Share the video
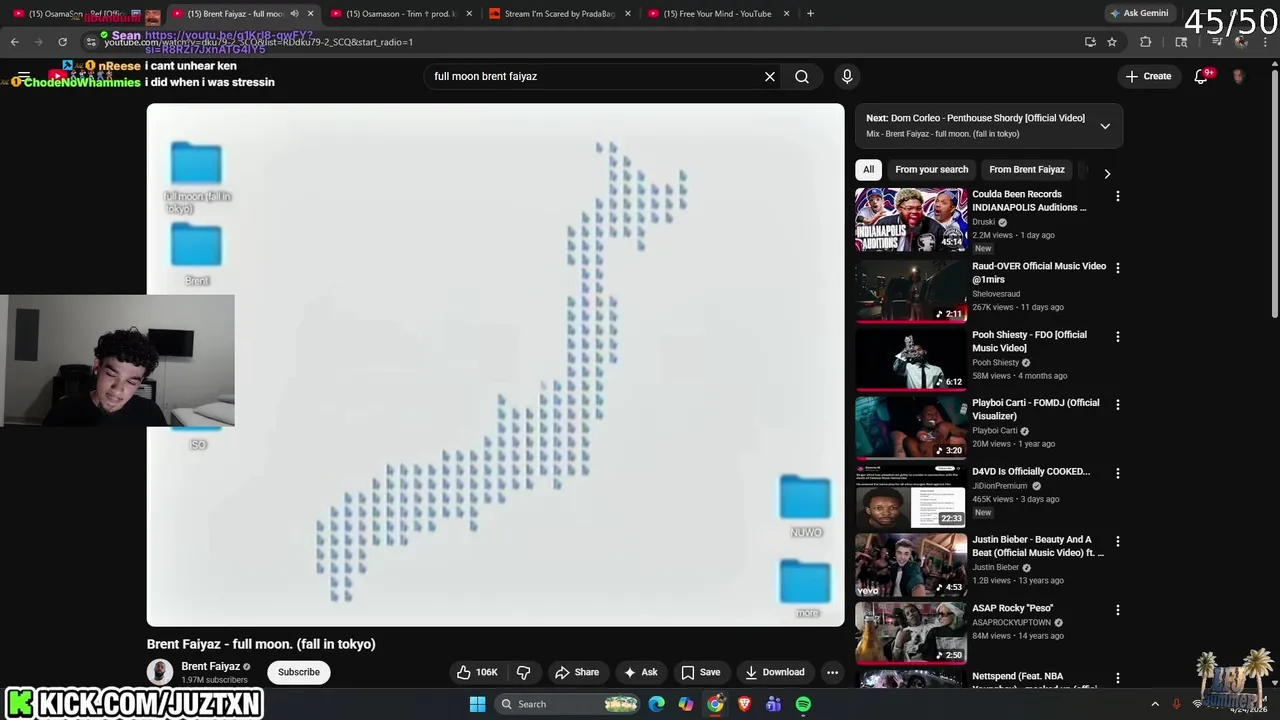The height and width of the screenshot is (720, 1280). (x=577, y=672)
